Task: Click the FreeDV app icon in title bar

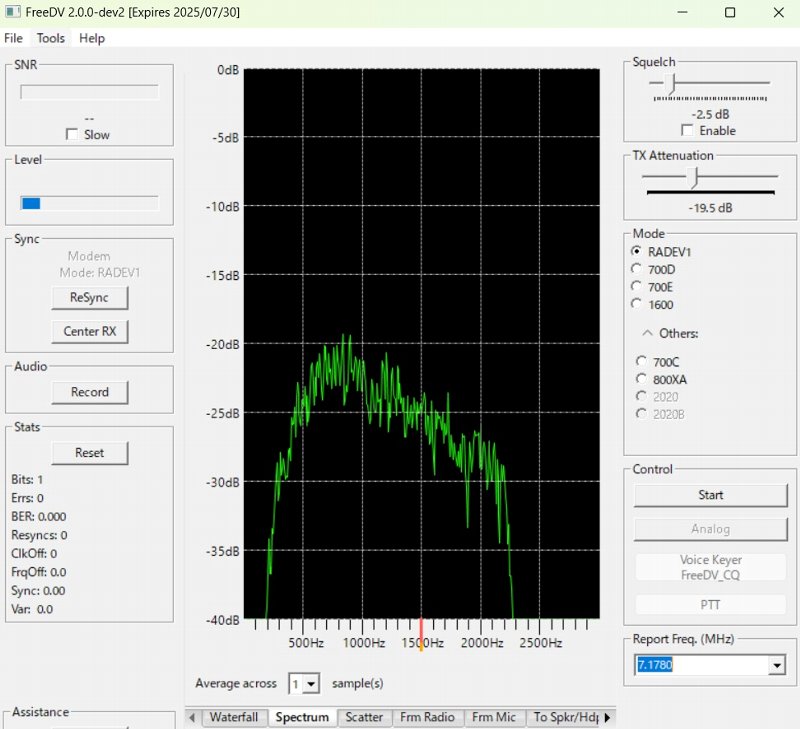Action: pyautogui.click(x=13, y=12)
